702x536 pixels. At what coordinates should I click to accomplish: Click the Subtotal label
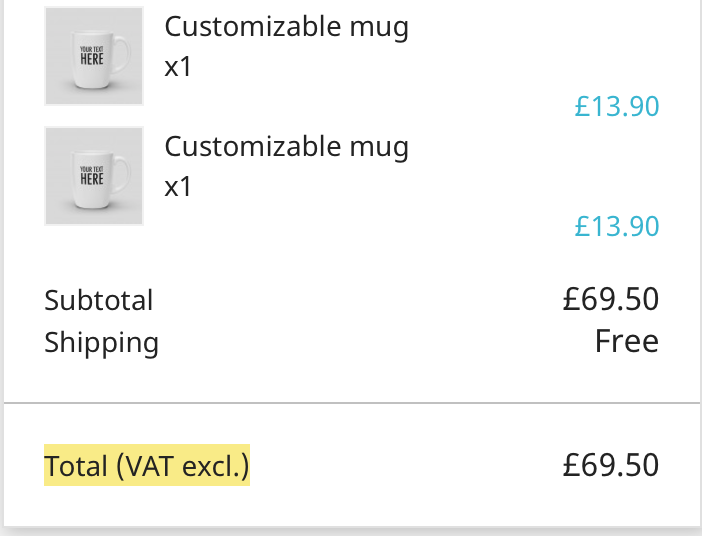tap(99, 300)
